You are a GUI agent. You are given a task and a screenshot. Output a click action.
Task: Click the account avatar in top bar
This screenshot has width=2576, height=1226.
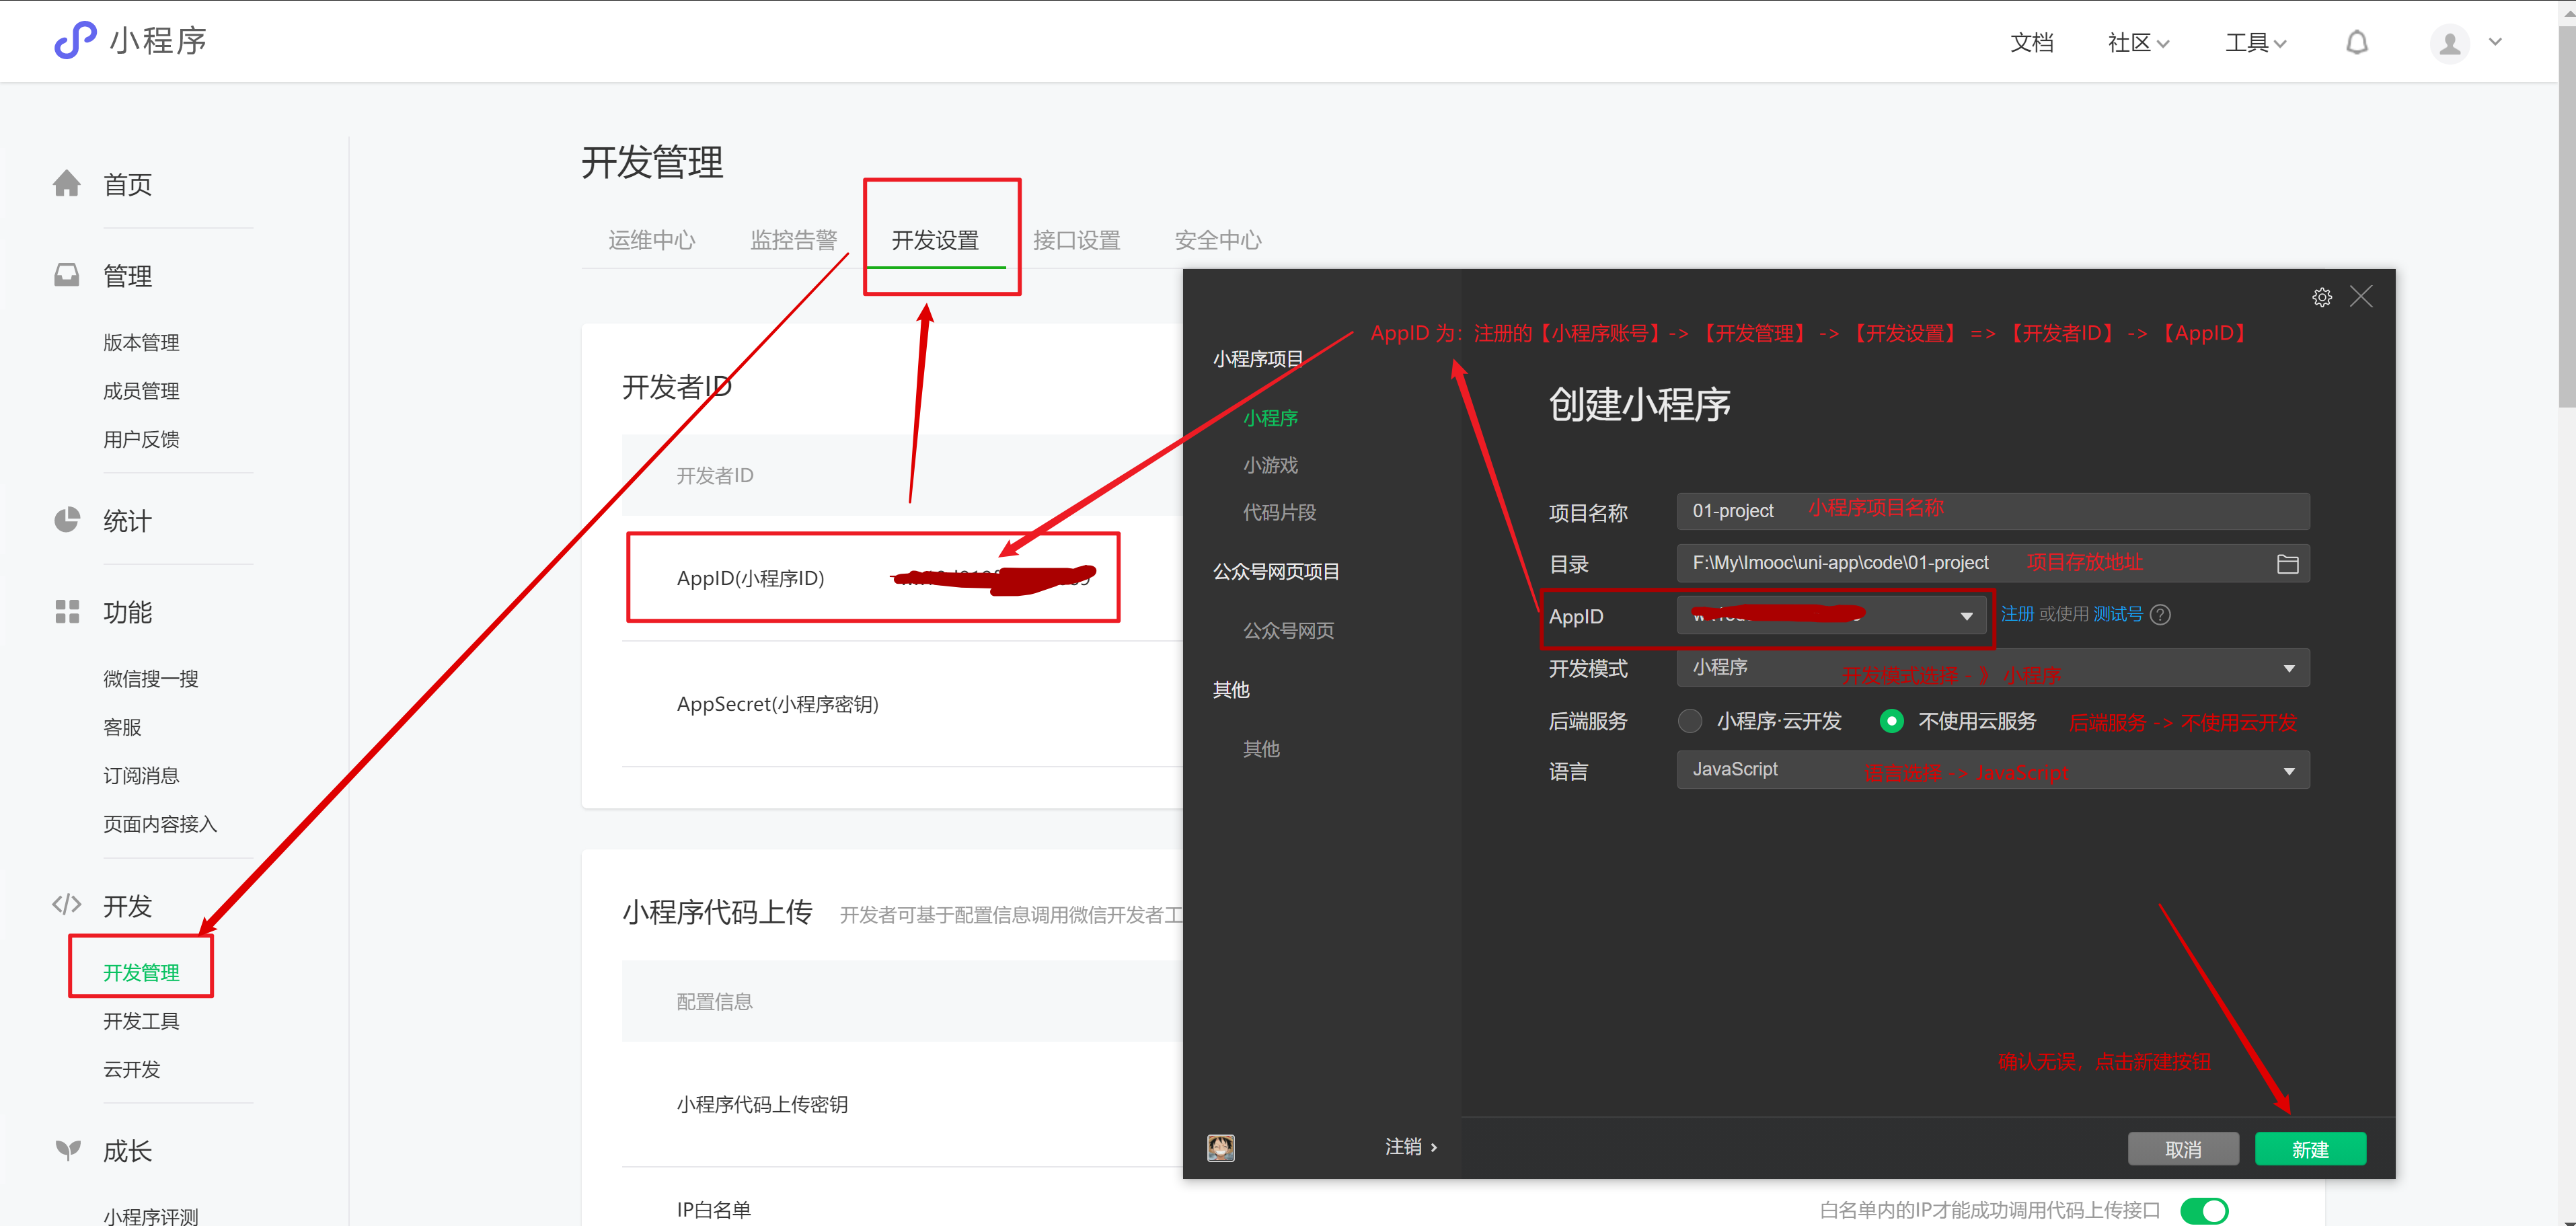click(x=2449, y=43)
